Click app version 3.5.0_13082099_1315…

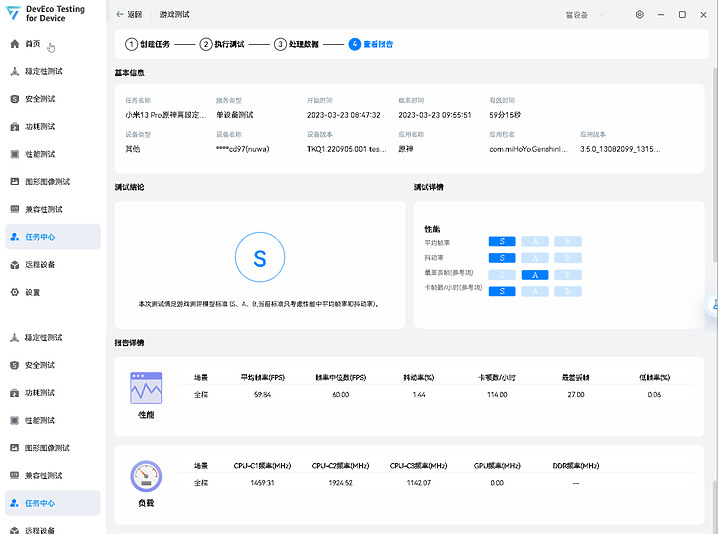pyautogui.click(x=620, y=149)
